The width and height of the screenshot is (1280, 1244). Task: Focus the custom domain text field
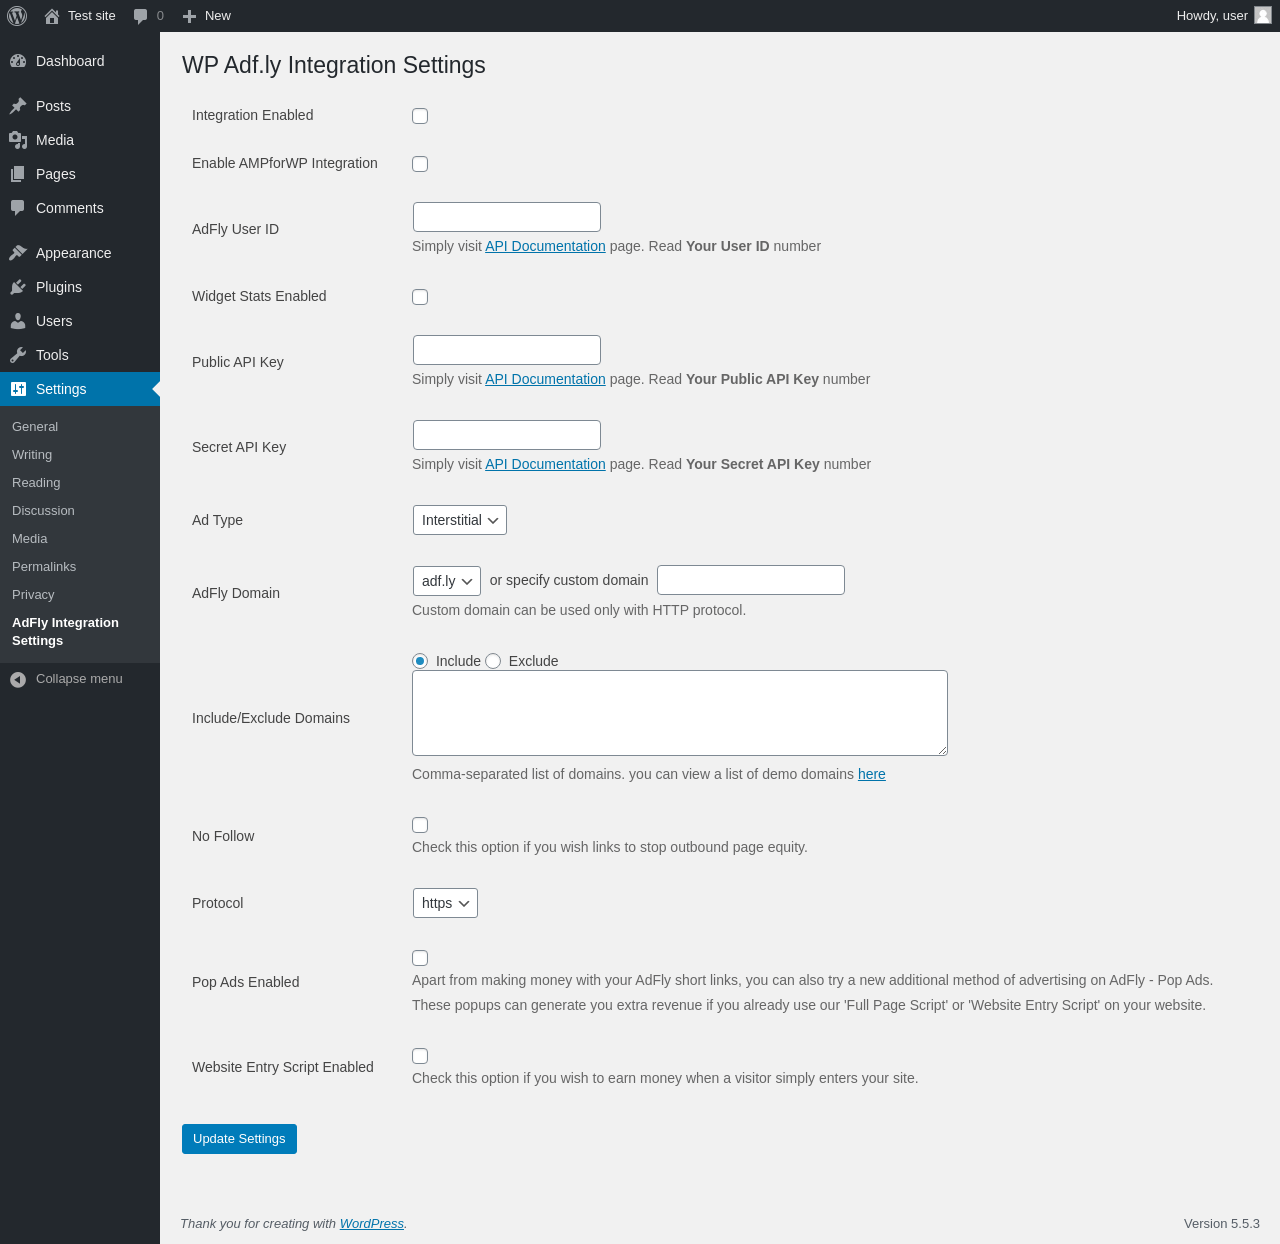pyautogui.click(x=751, y=580)
